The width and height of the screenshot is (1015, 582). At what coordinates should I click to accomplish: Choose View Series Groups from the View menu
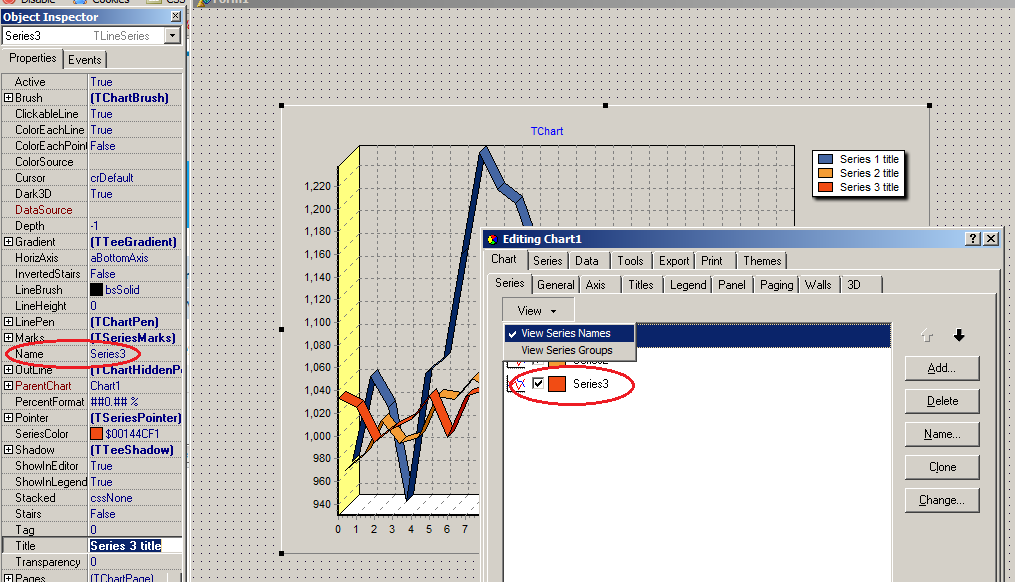[569, 350]
